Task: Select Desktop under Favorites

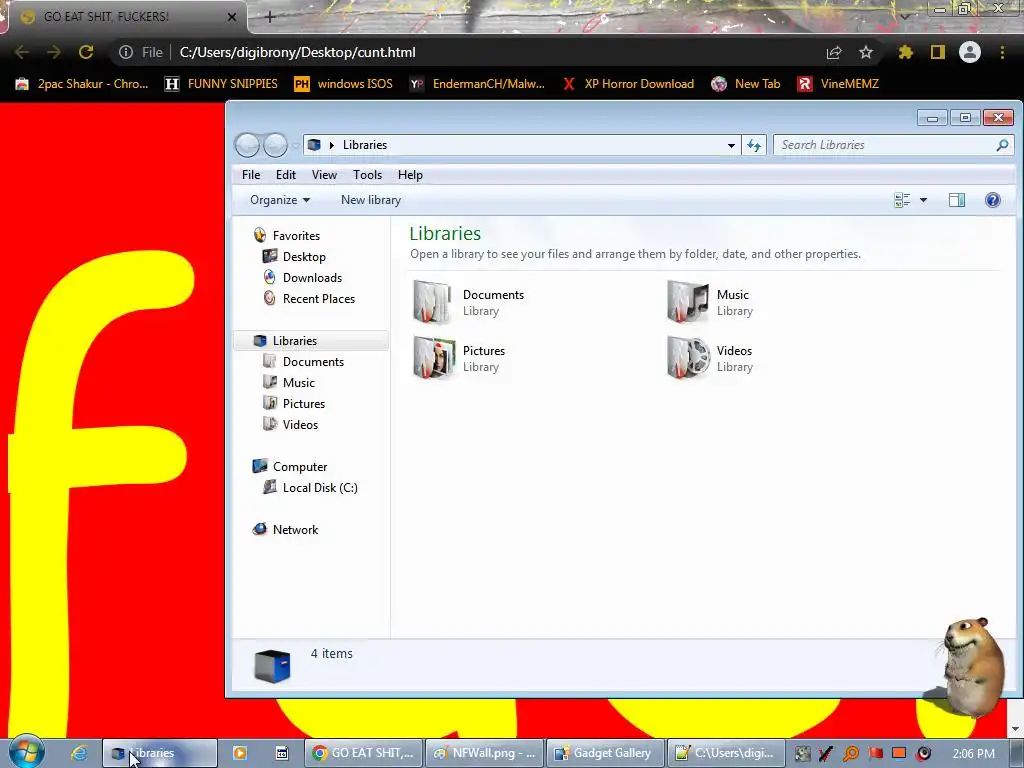Action: point(295,257)
